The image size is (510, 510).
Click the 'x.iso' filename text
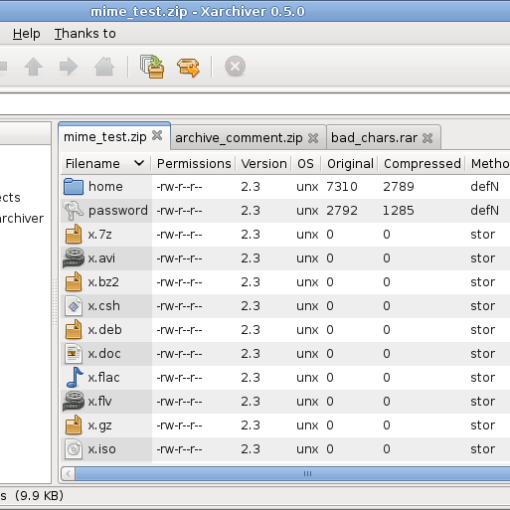[102, 449]
